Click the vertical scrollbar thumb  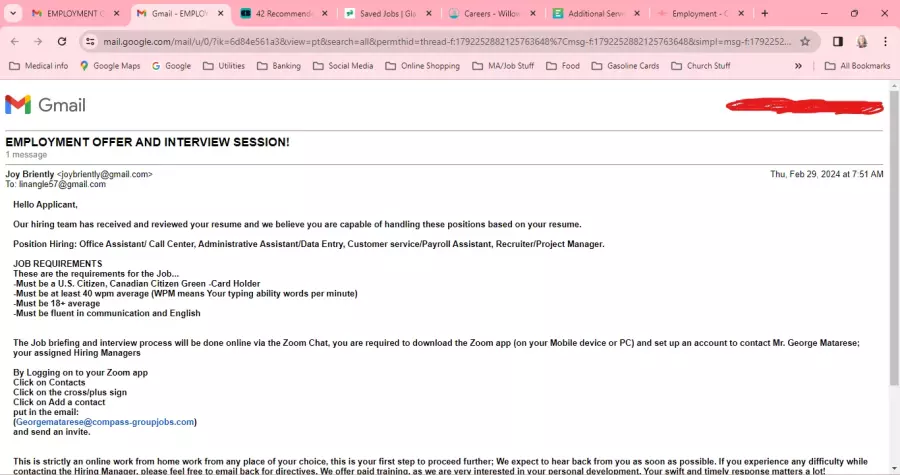pos(894,238)
